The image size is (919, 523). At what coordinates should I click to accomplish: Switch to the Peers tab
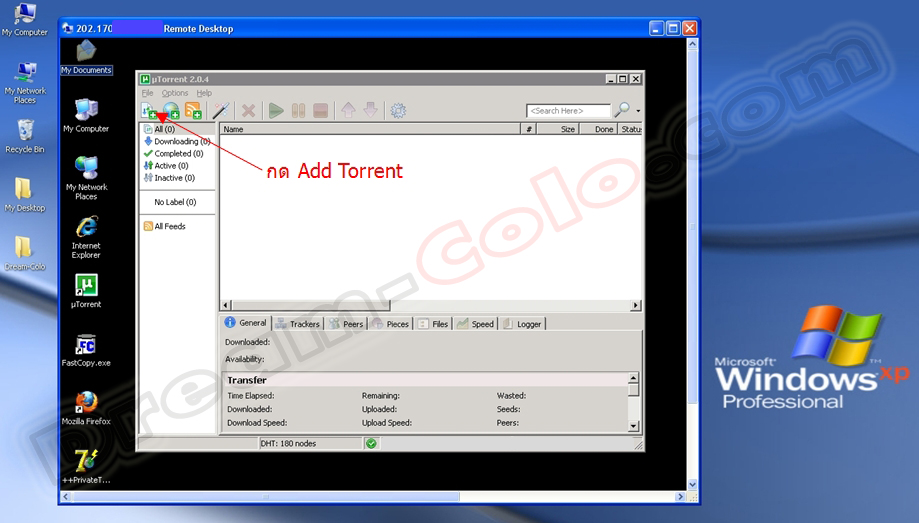[346, 324]
